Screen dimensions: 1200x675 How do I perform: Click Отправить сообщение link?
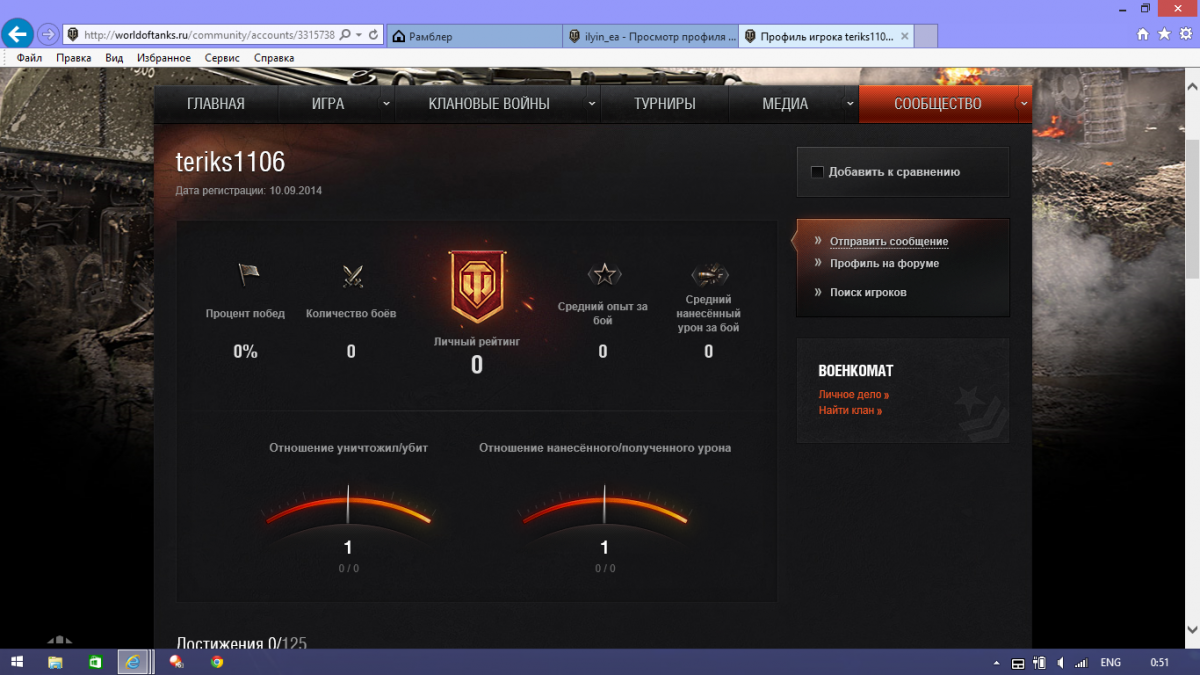[889, 241]
